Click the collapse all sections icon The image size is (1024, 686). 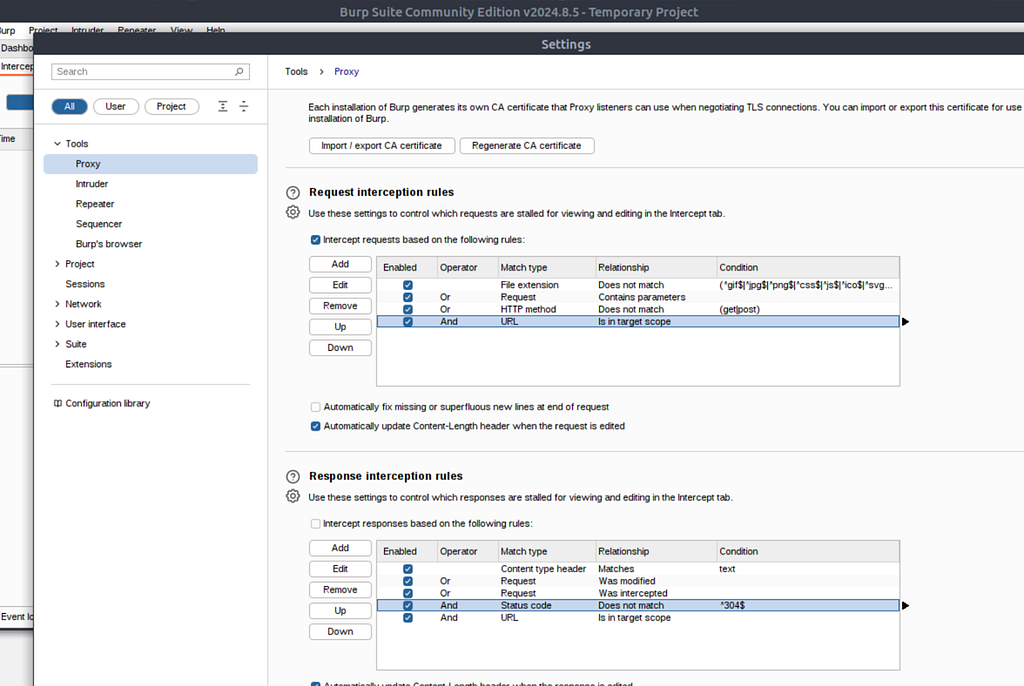pyautogui.click(x=244, y=106)
